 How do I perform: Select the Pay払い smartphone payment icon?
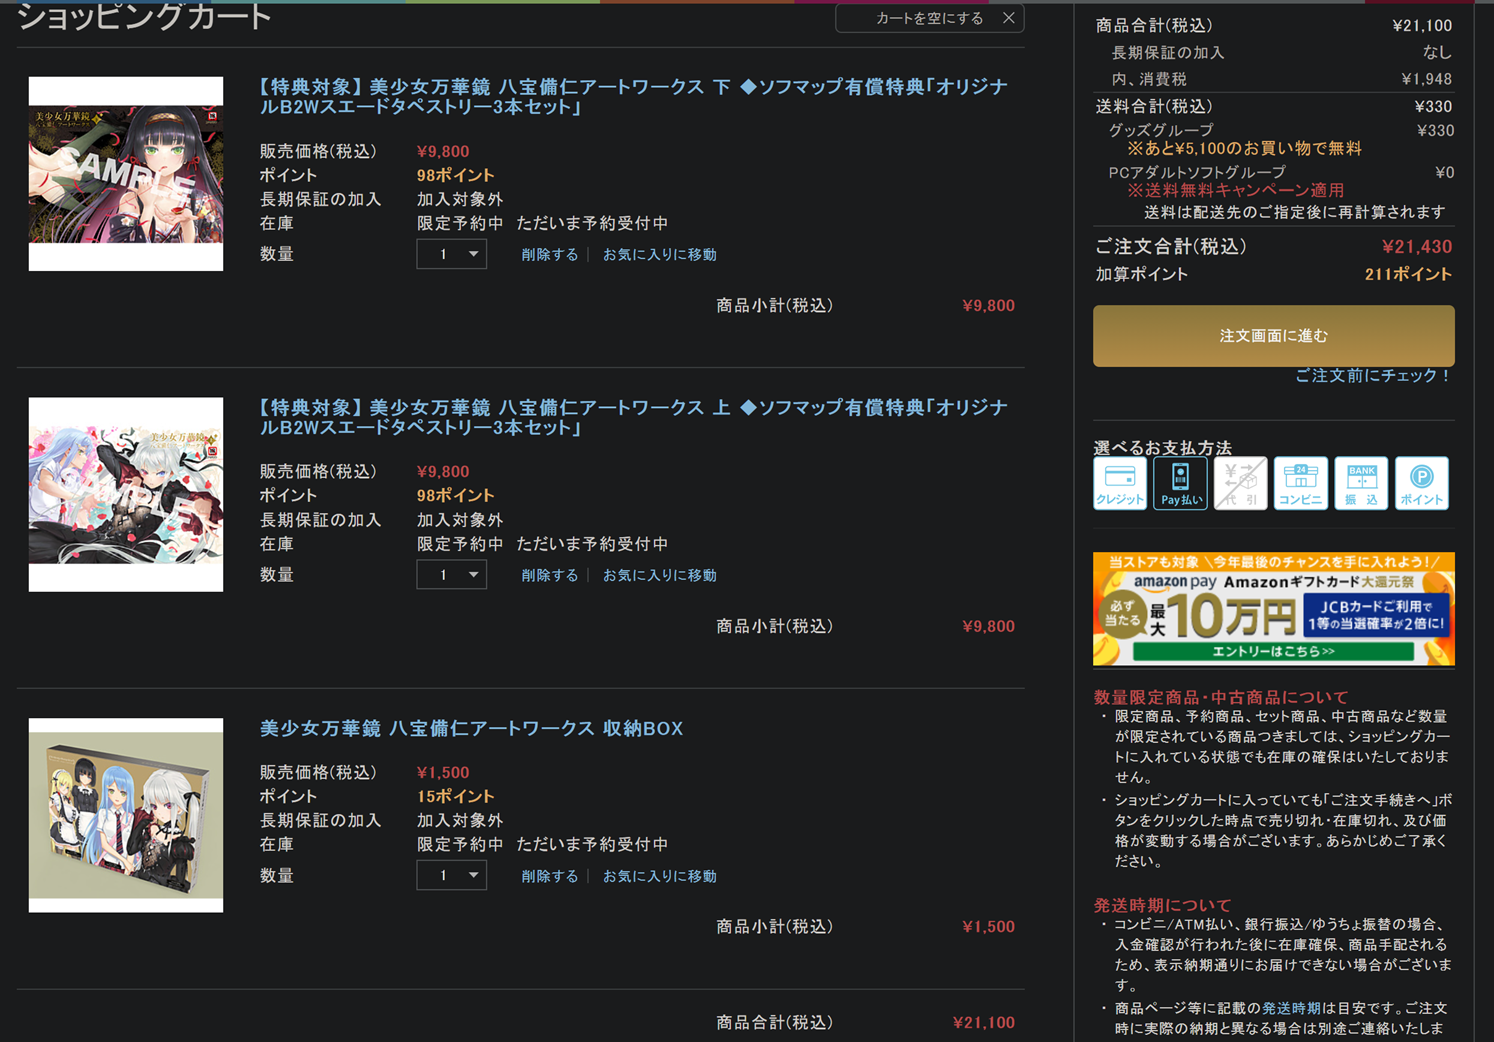(1180, 483)
